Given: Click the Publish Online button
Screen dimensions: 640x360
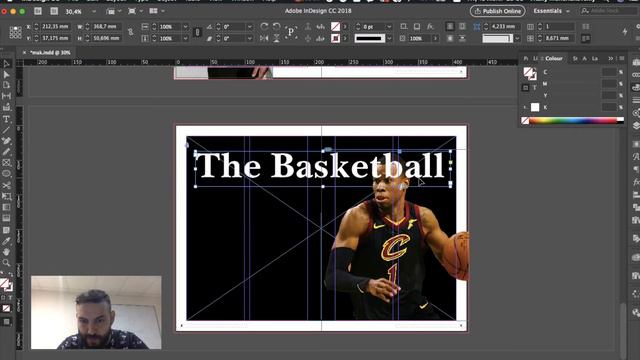Looking at the screenshot, I should [498, 11].
